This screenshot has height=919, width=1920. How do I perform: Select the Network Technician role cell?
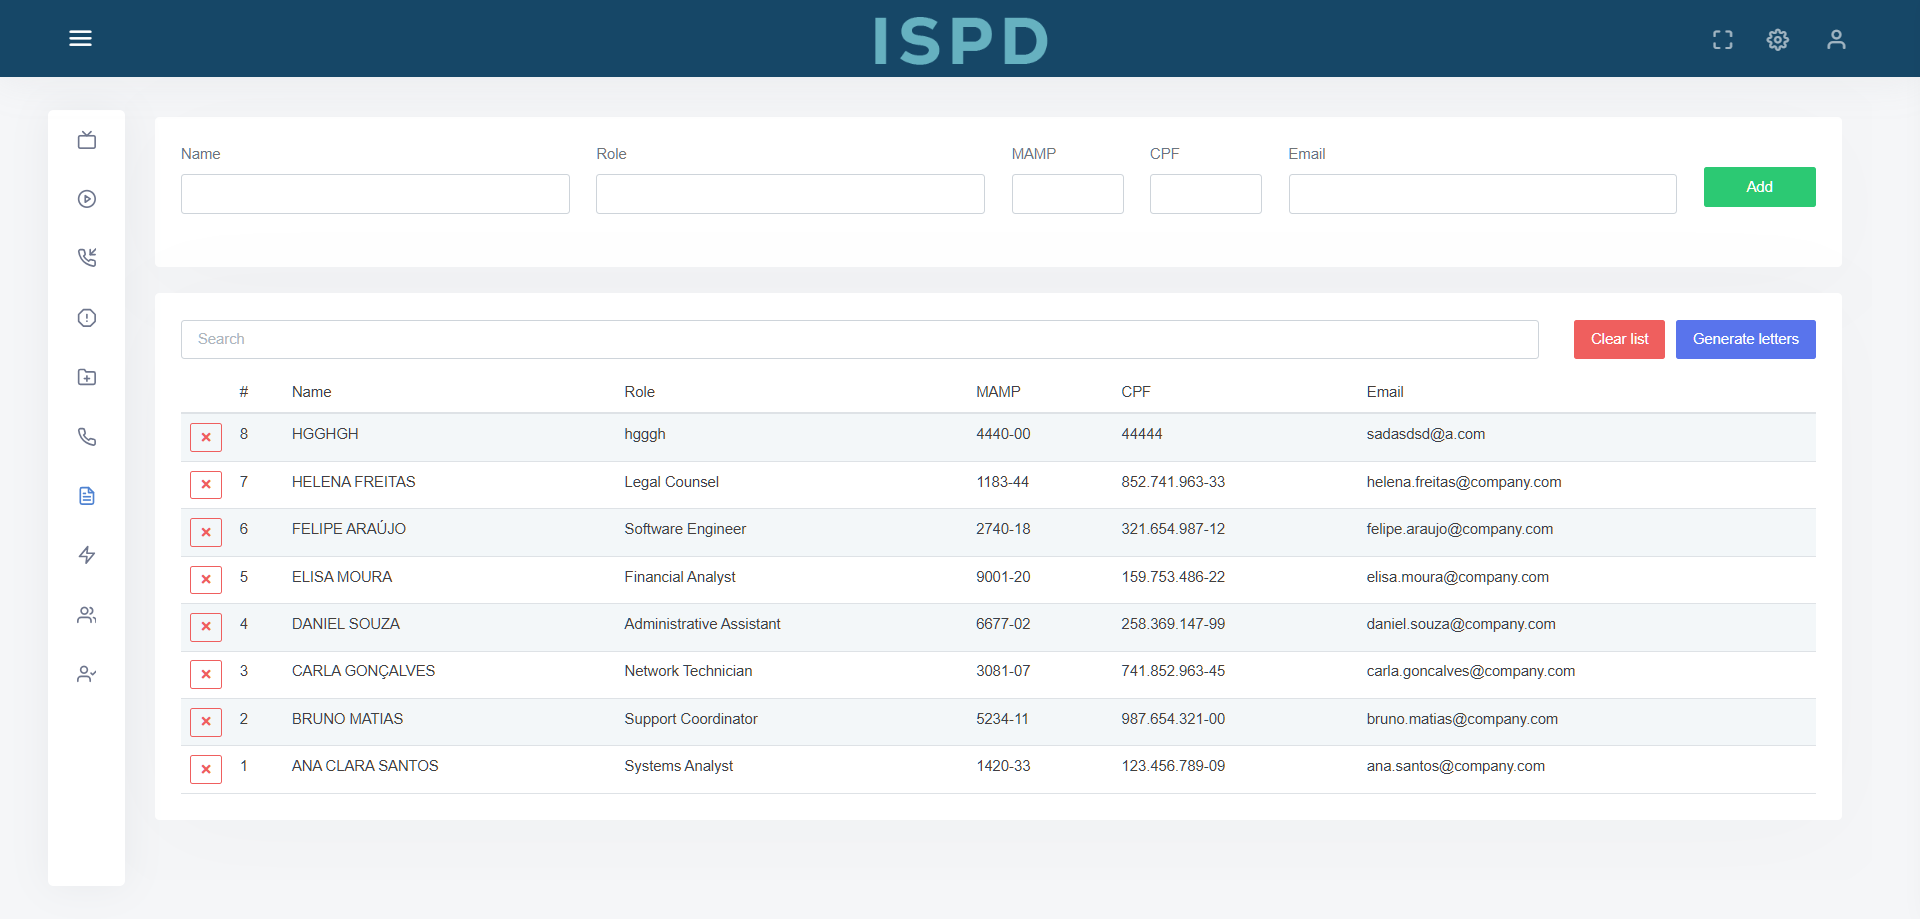[688, 671]
